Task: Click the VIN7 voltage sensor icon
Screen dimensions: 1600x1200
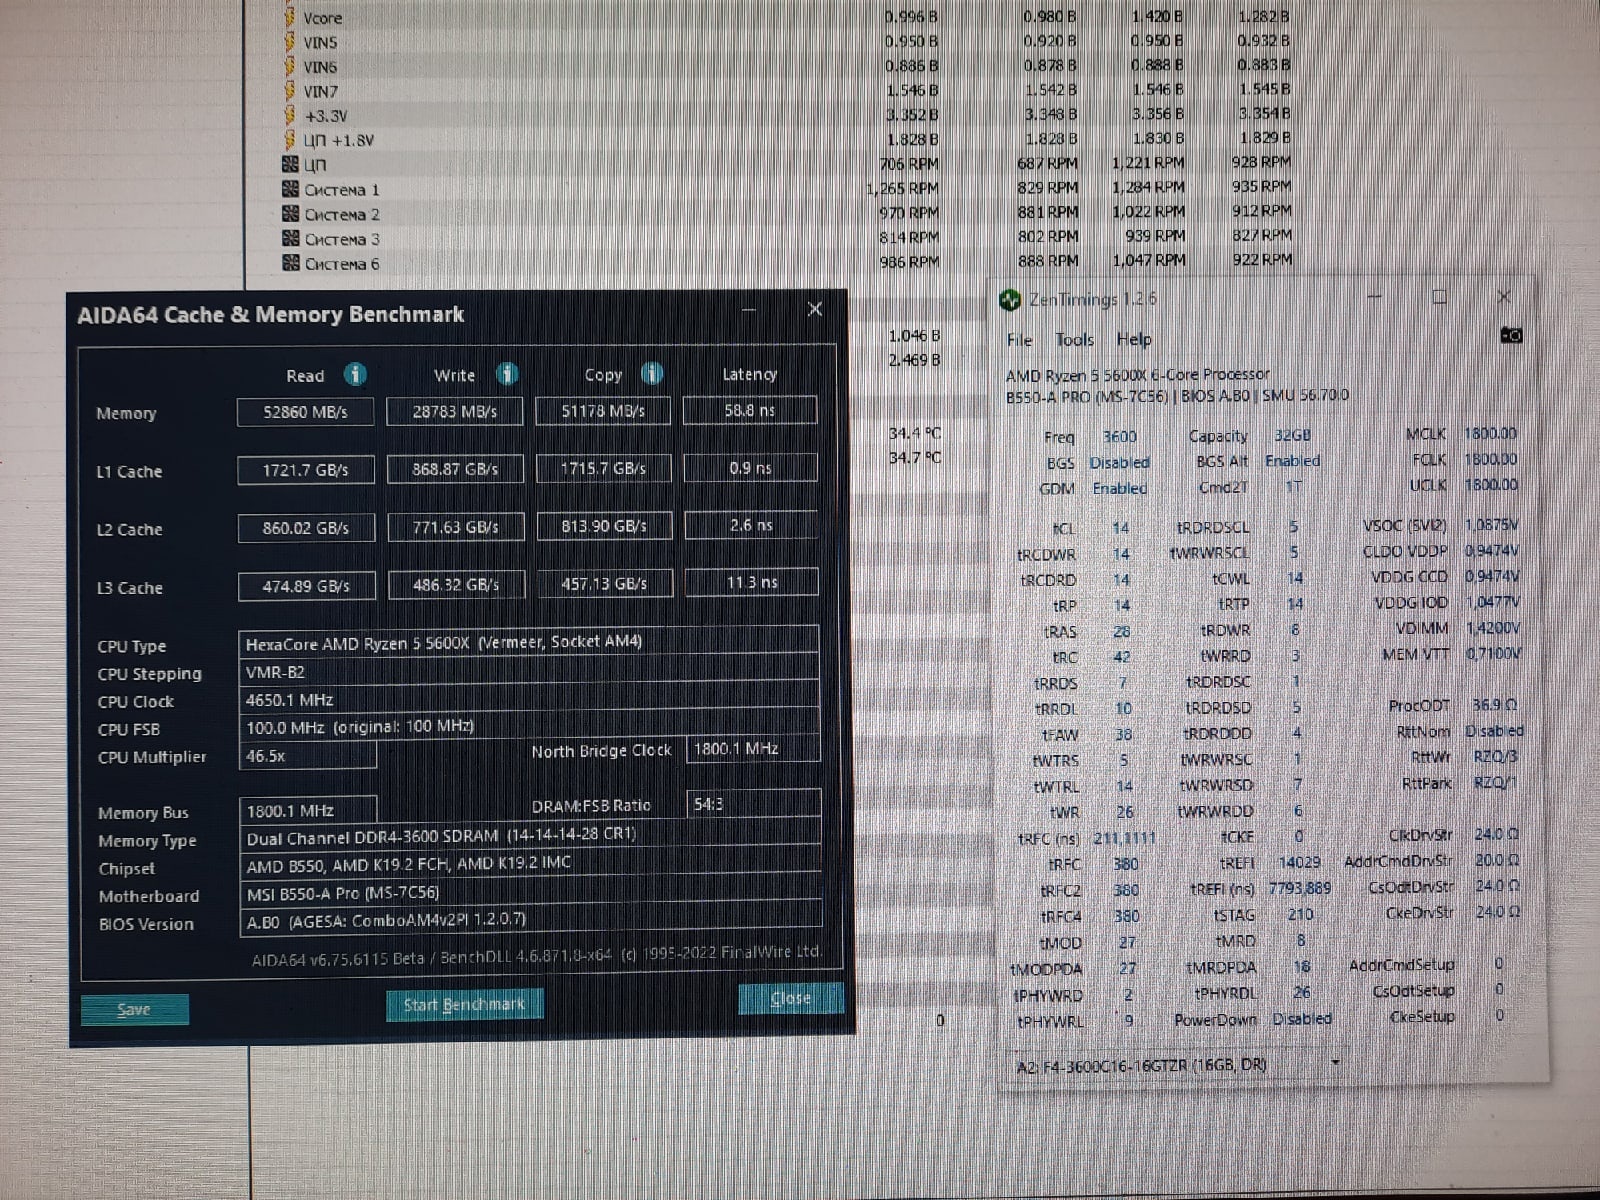Action: tap(290, 91)
